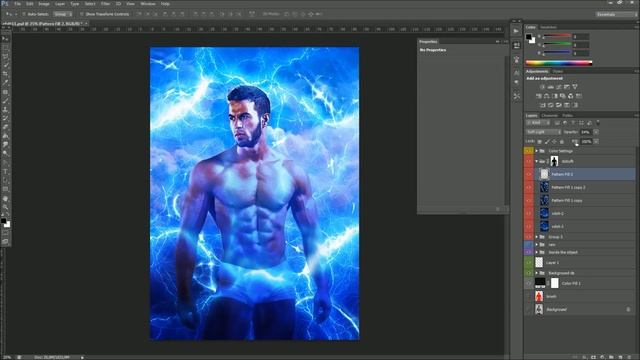
Task: Select the Eraser tool
Action: [5, 127]
